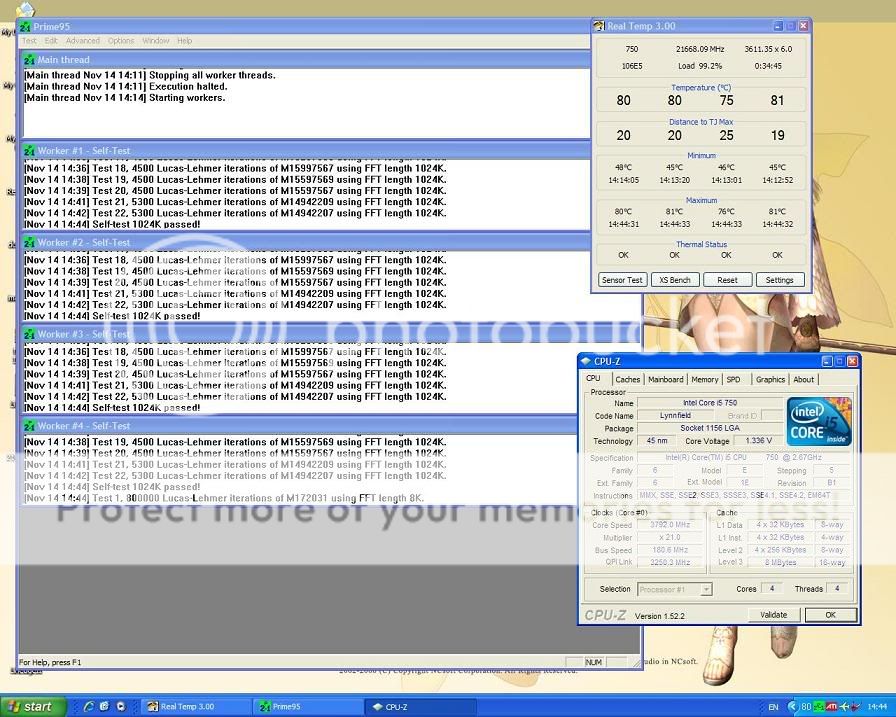Click the Real Temp title bar icon

tap(598, 26)
